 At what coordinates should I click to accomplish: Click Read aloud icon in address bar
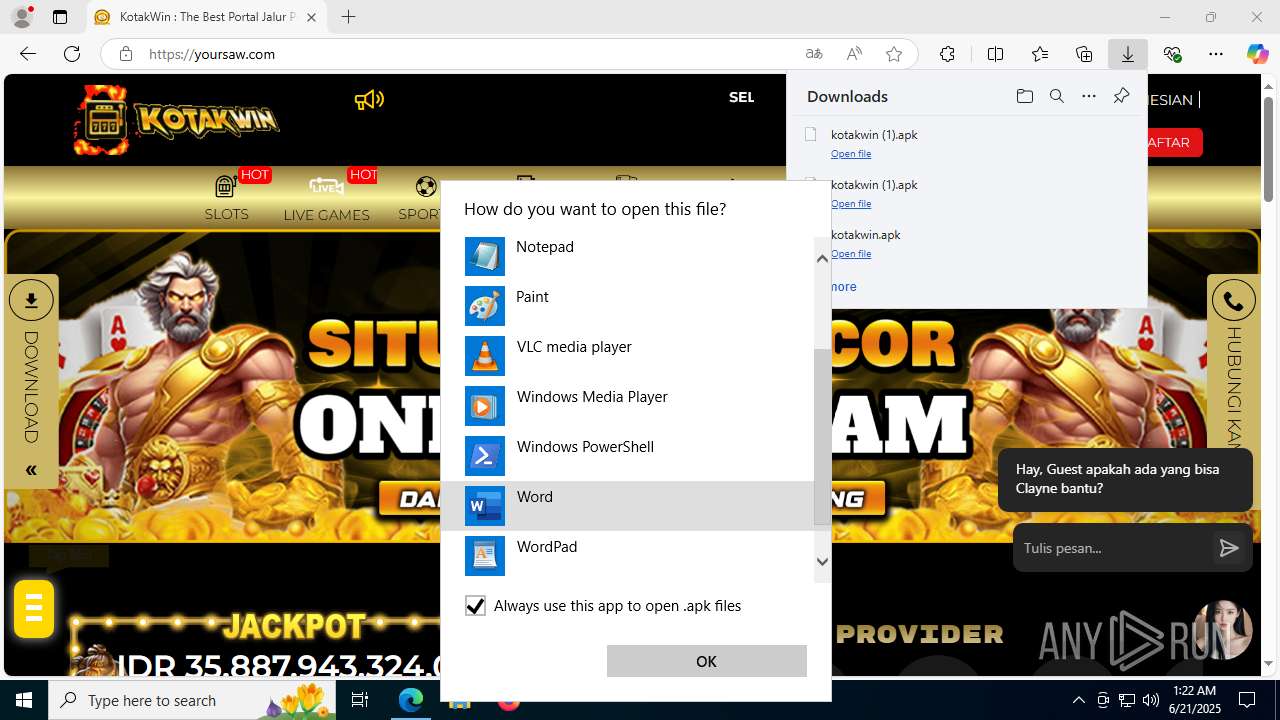tap(854, 54)
